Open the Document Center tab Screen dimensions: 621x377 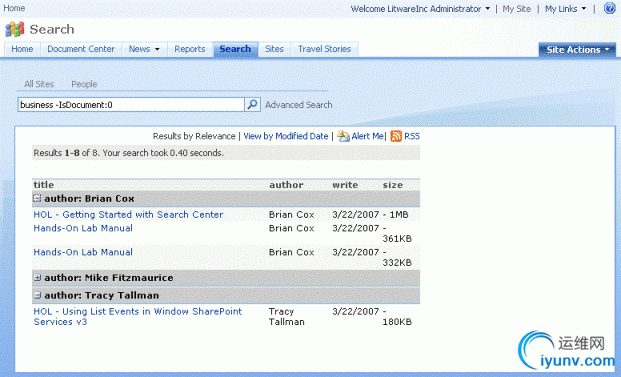[x=81, y=49]
